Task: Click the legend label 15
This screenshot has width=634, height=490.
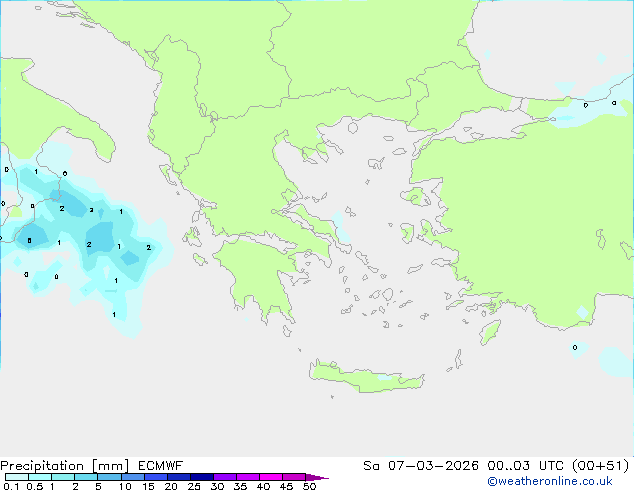Action: click(x=148, y=486)
